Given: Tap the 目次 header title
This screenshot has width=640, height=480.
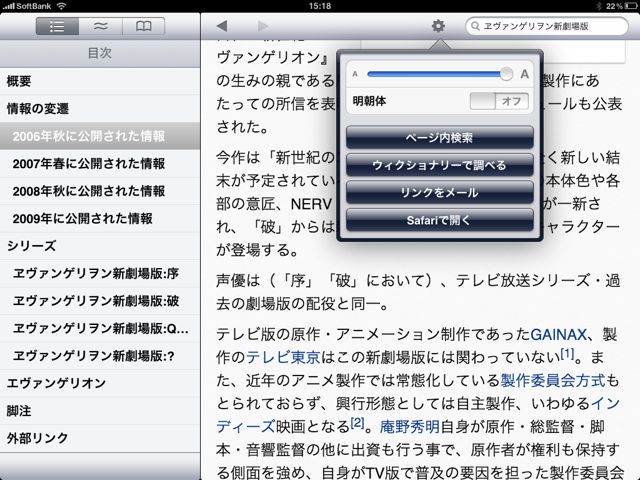Looking at the screenshot, I should [x=100, y=53].
